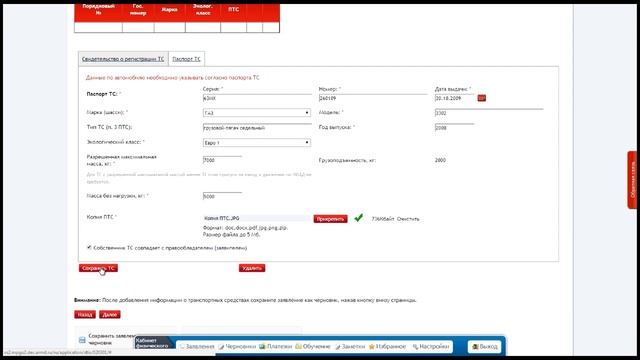The image size is (640, 360).
Task: Focus the Разрешенная максимальная масса field
Action: tap(222, 160)
